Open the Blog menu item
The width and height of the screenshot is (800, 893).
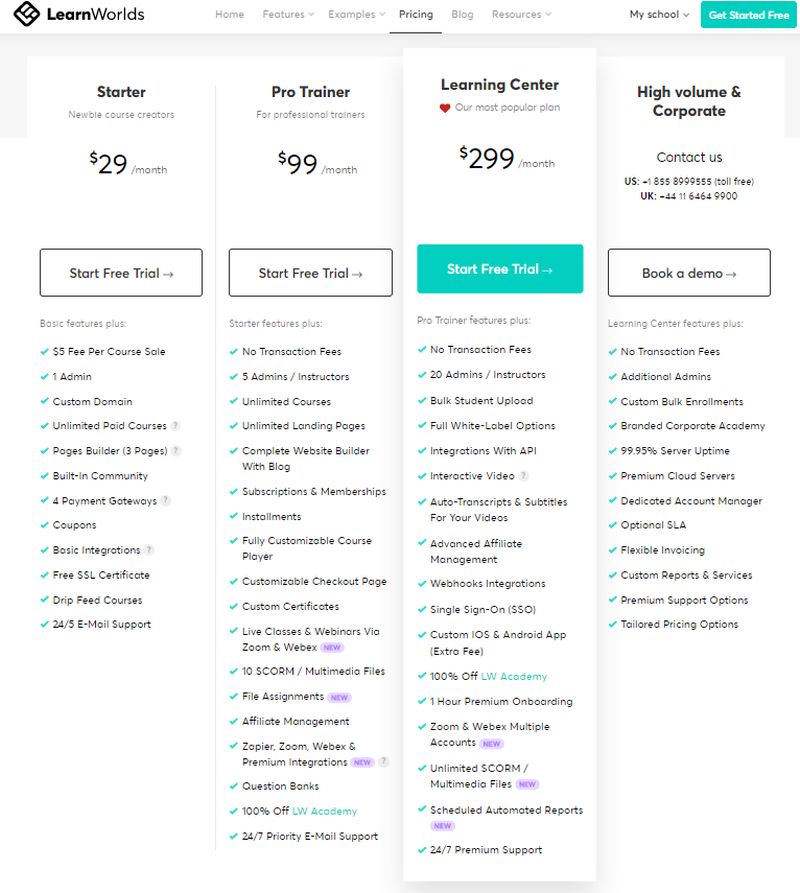pyautogui.click(x=462, y=14)
